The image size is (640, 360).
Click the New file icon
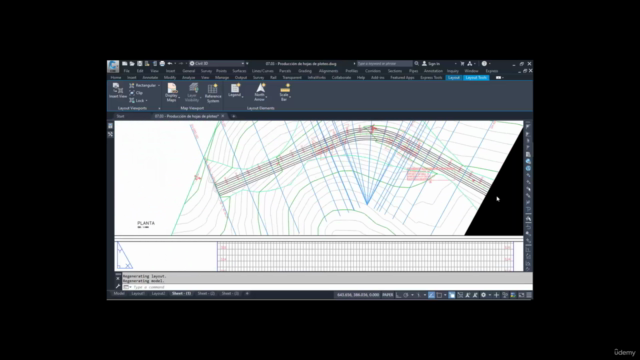point(124,64)
